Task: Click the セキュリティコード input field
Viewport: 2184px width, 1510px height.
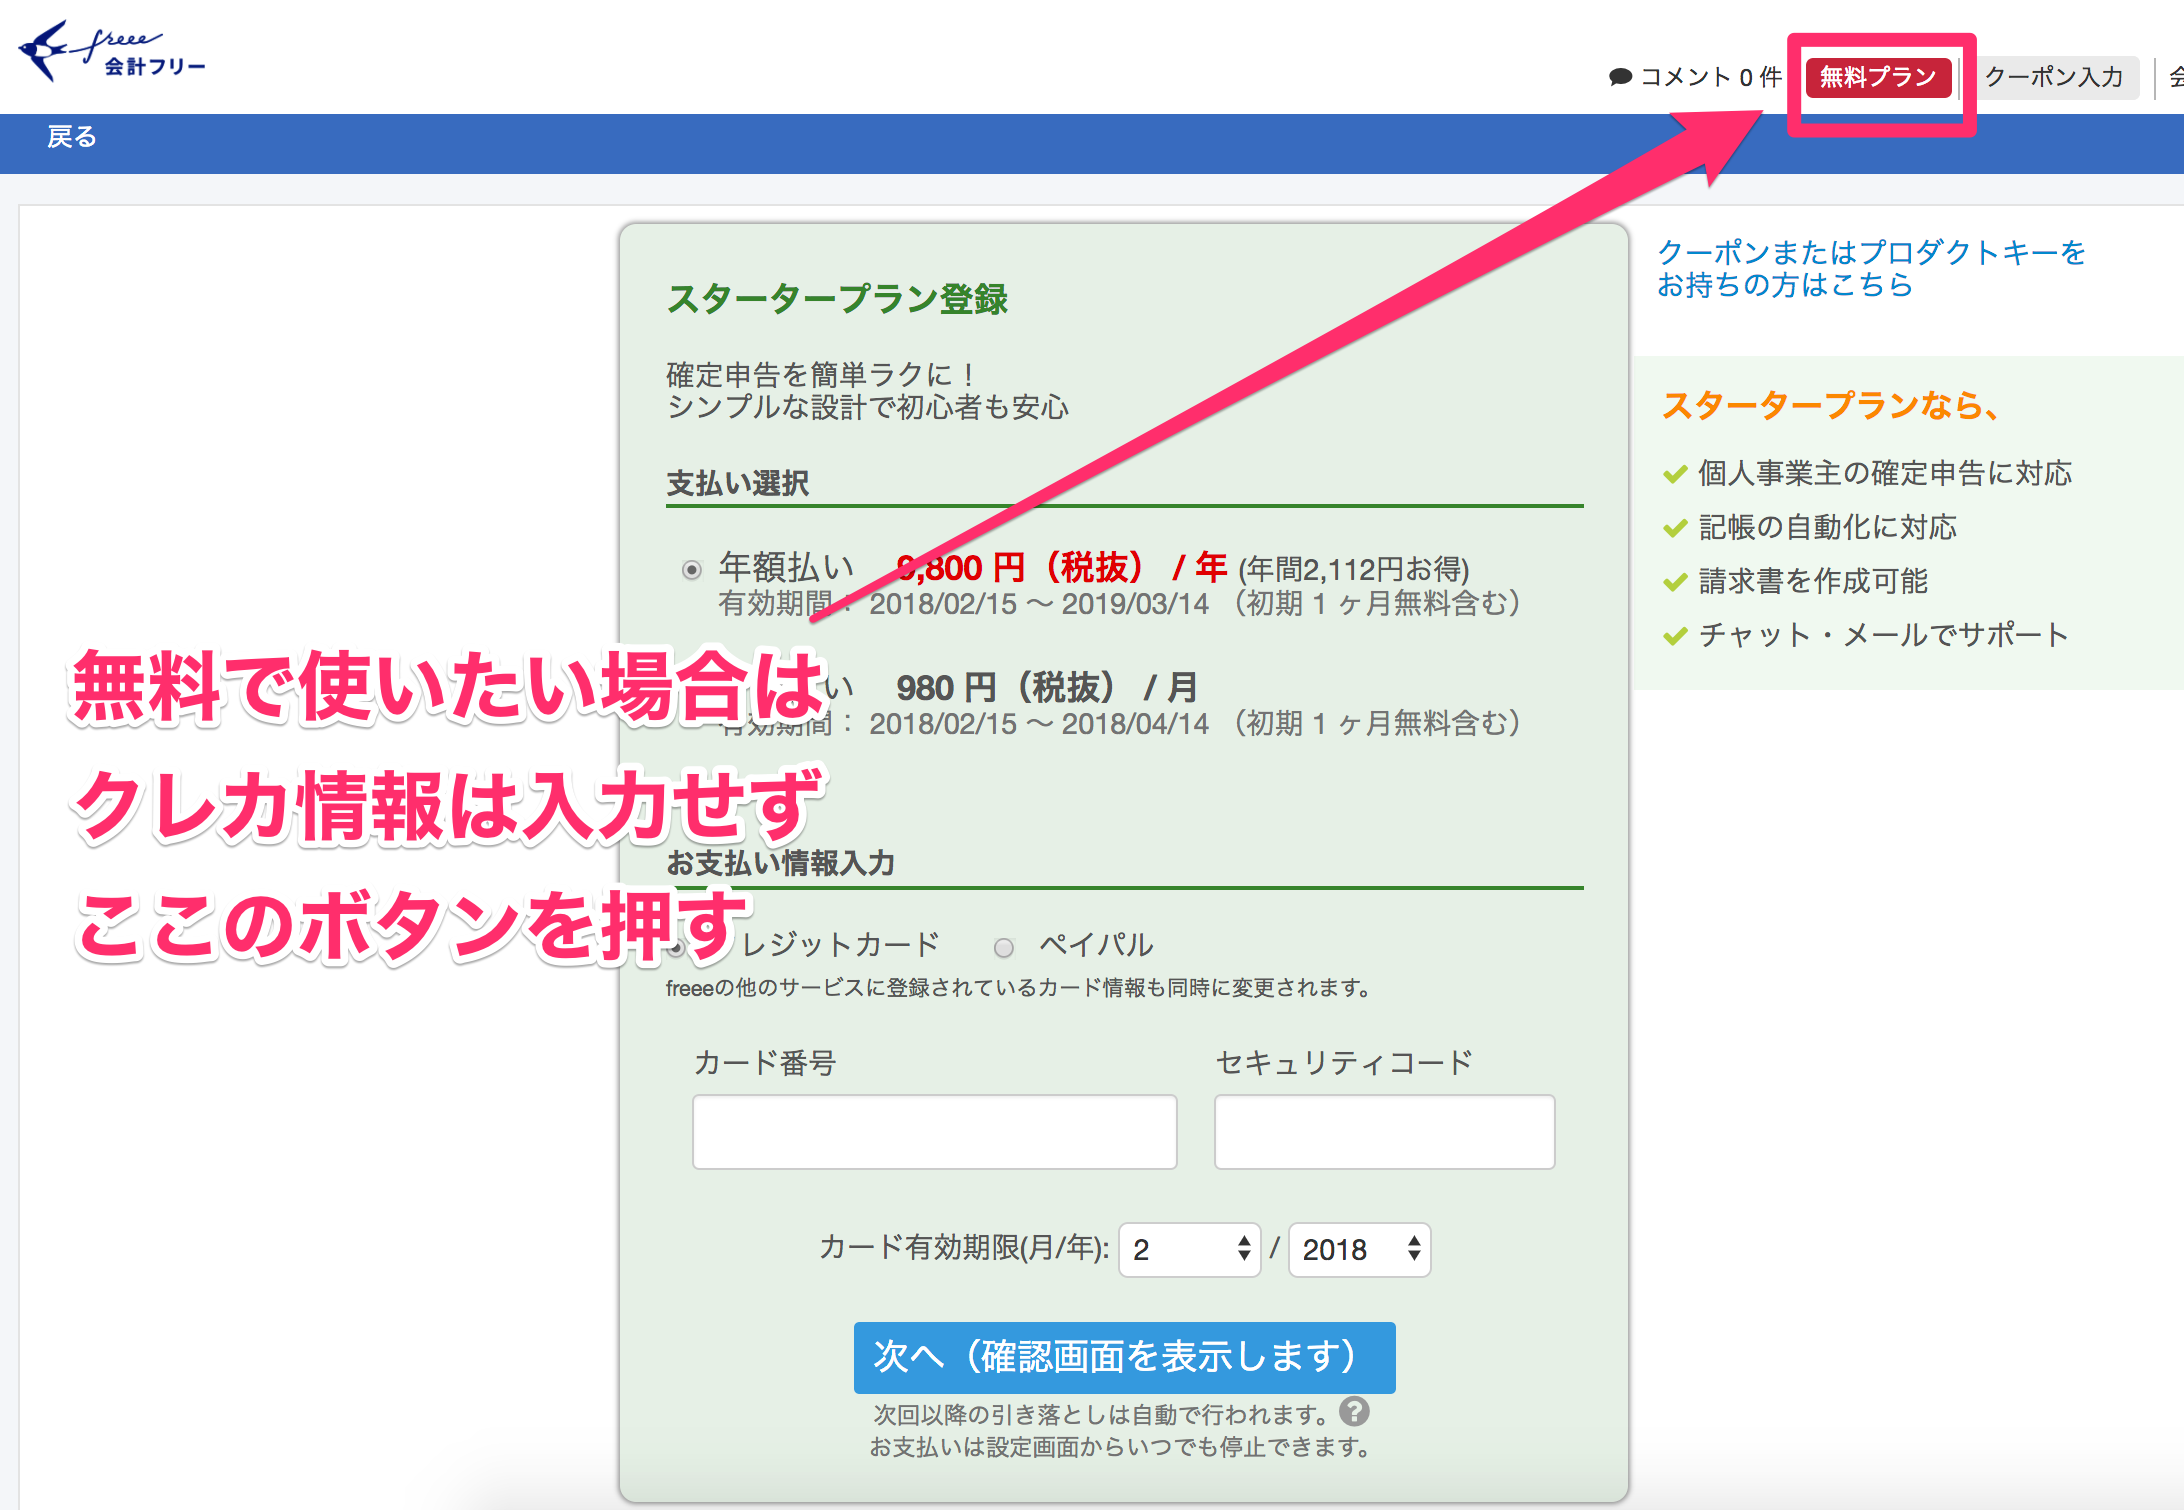Action: coord(1384,1131)
